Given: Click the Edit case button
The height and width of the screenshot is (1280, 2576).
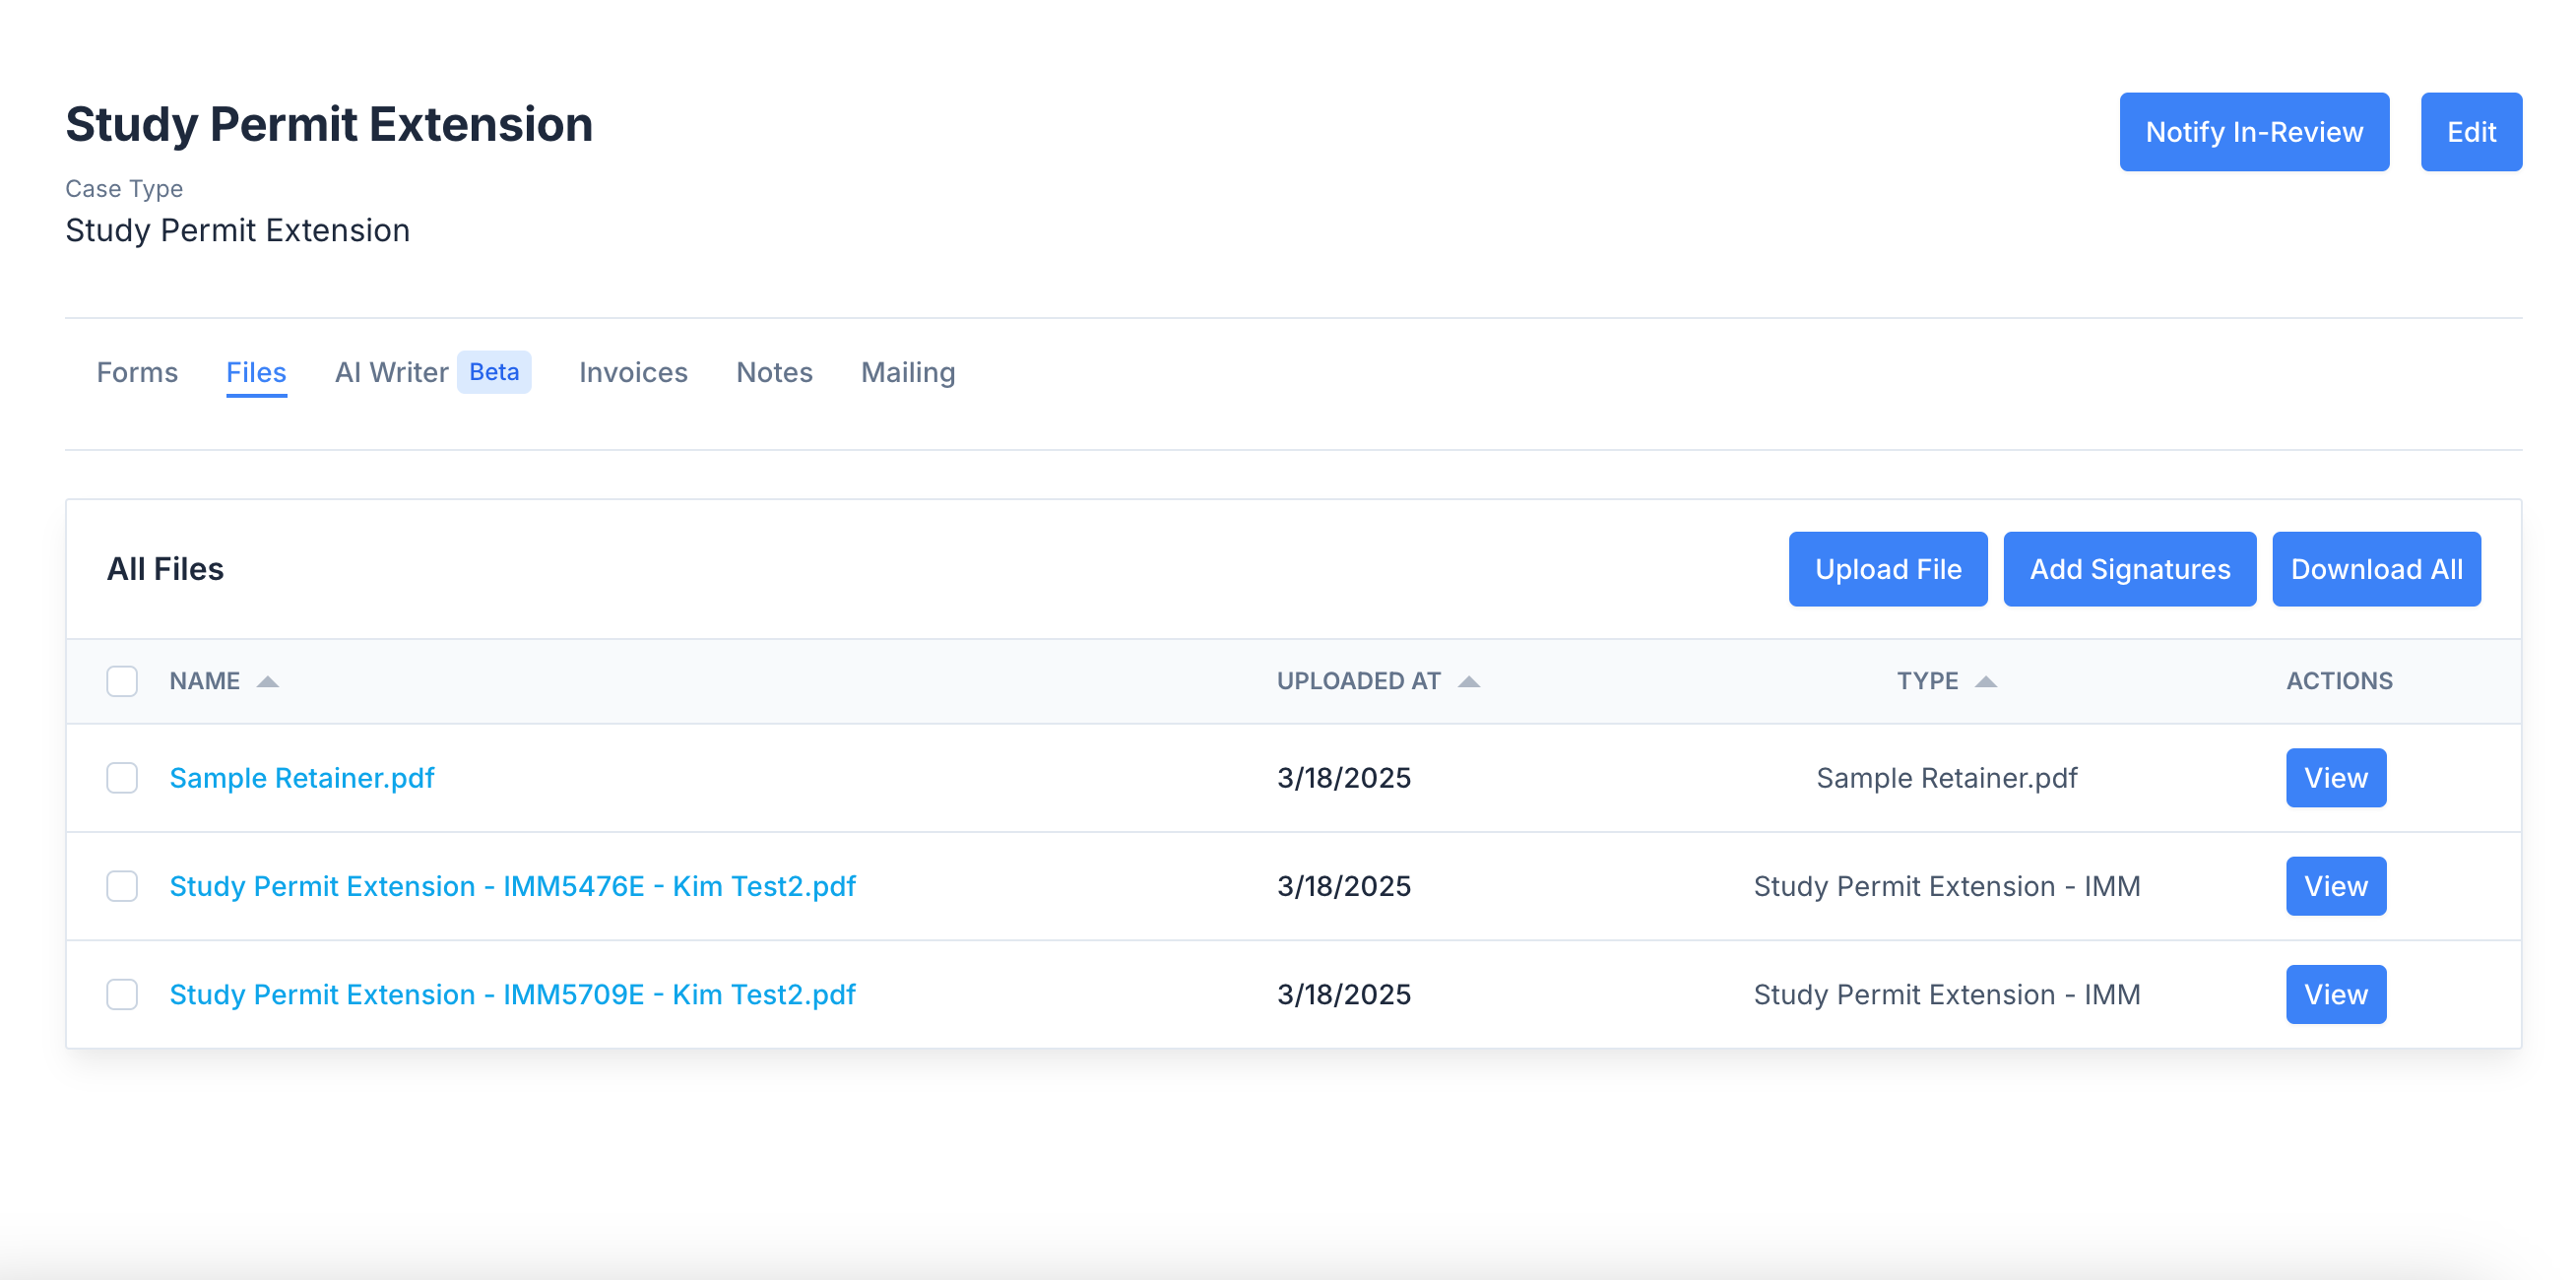Looking at the screenshot, I should 2471,132.
